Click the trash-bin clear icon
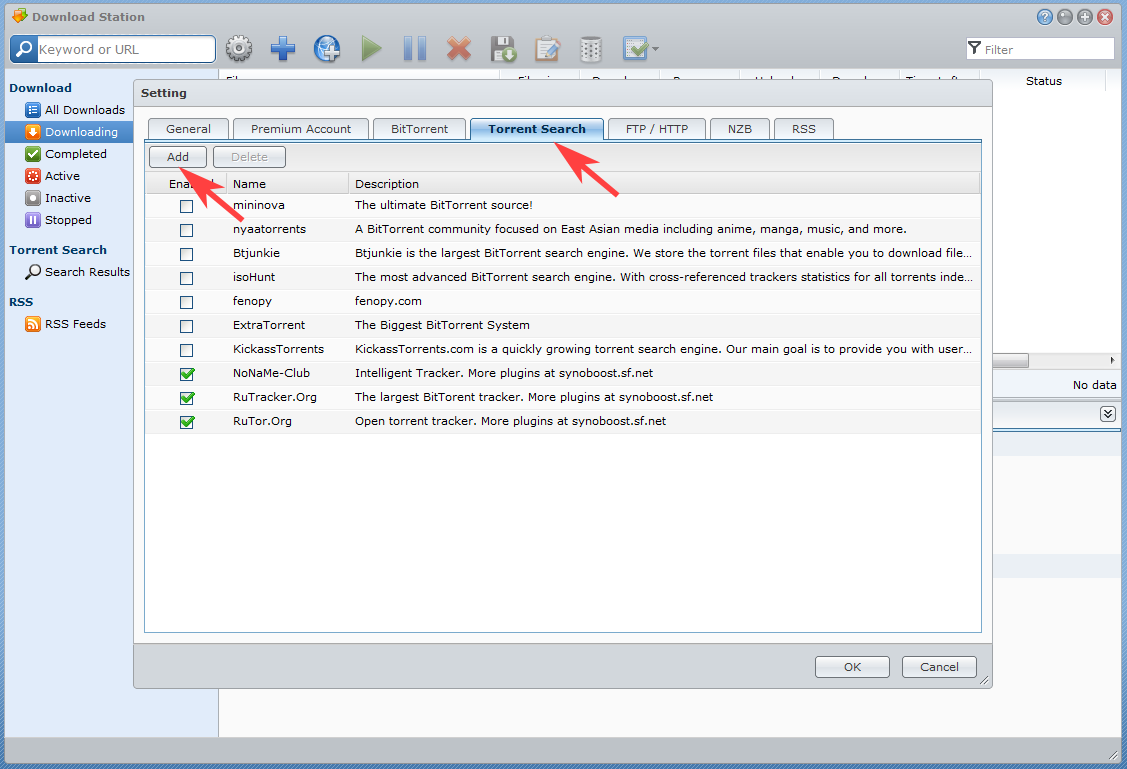The image size is (1127, 769). (590, 49)
